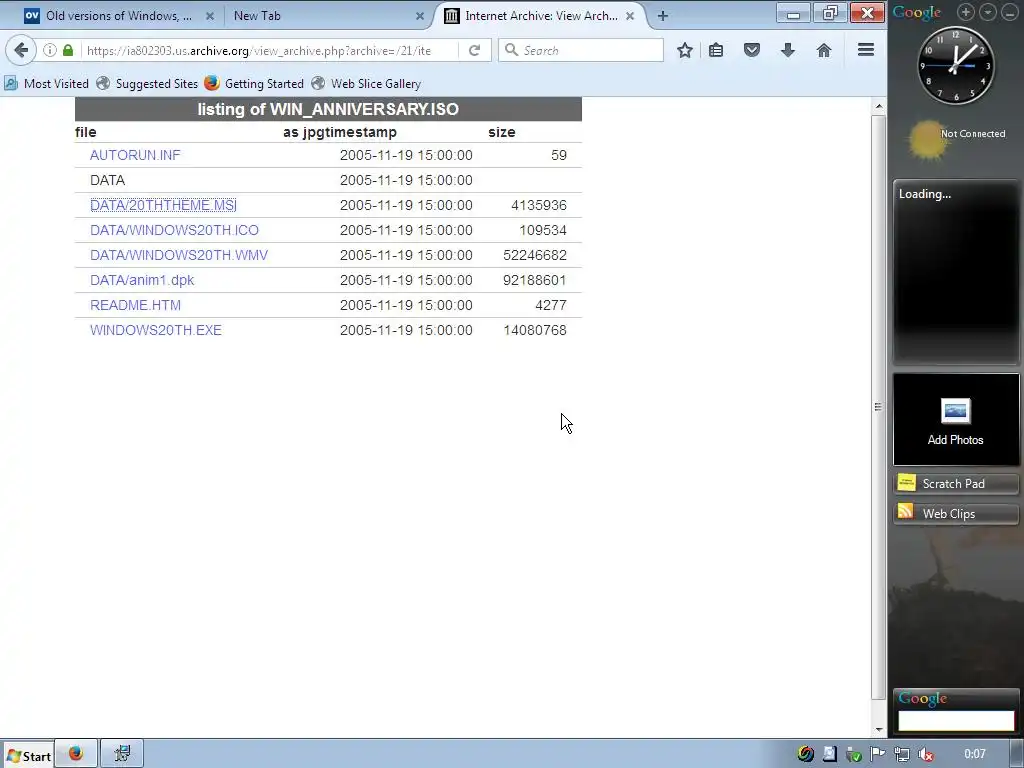The height and width of the screenshot is (768, 1024).
Task: Add gadget with sidebar plus button
Action: pos(966,12)
